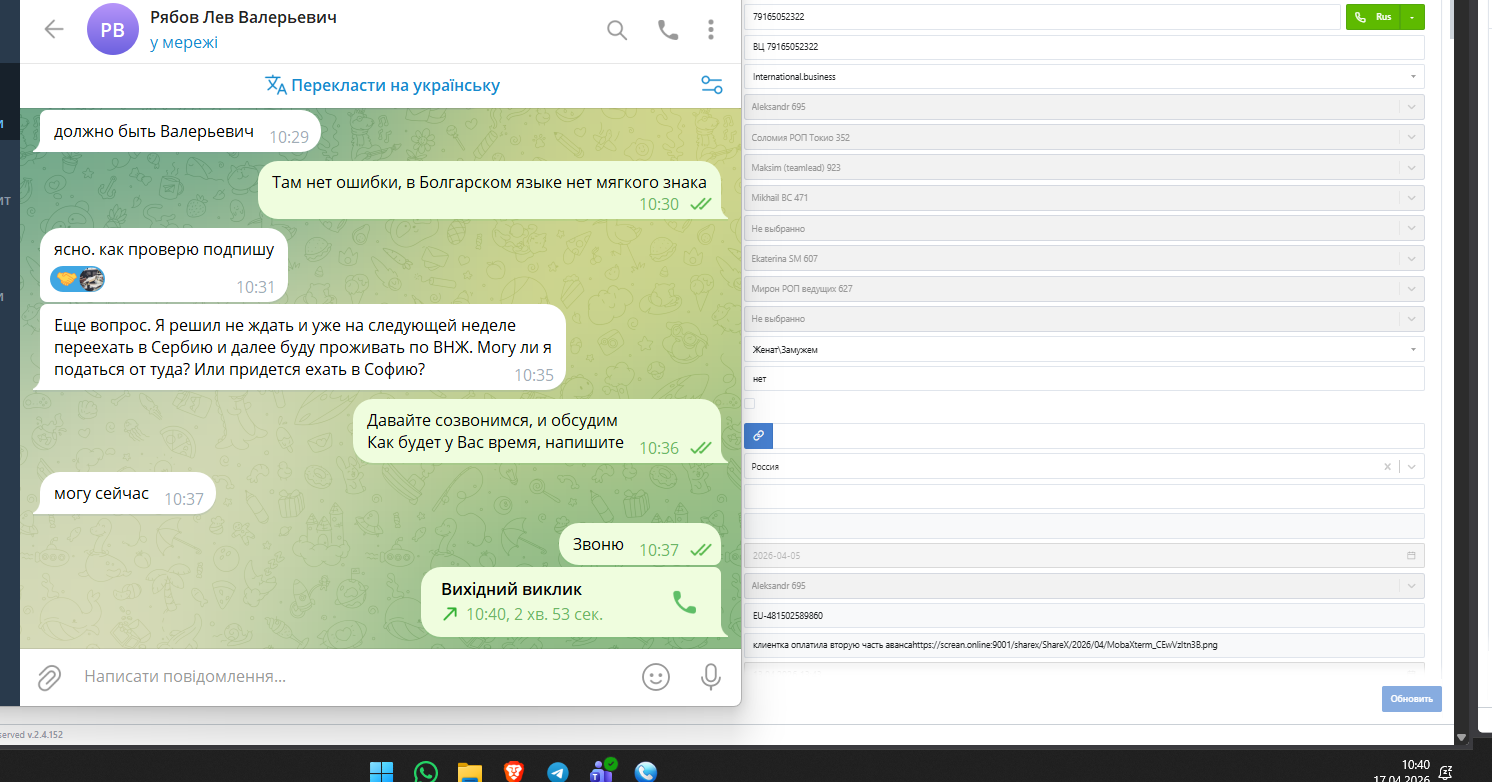Open the emoji picker
1492x782 pixels.
coord(655,677)
